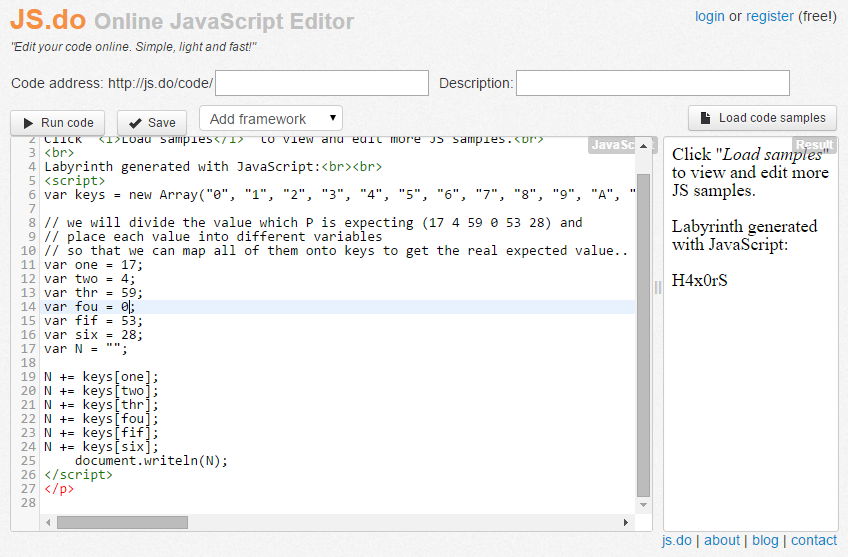The width and height of the screenshot is (848, 557).
Task: Click Load code samples button
Action: [x=763, y=118]
